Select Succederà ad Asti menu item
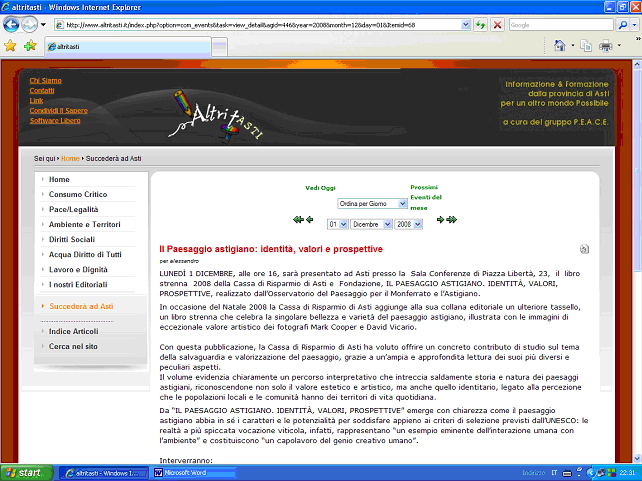642x481 pixels. (x=81, y=306)
